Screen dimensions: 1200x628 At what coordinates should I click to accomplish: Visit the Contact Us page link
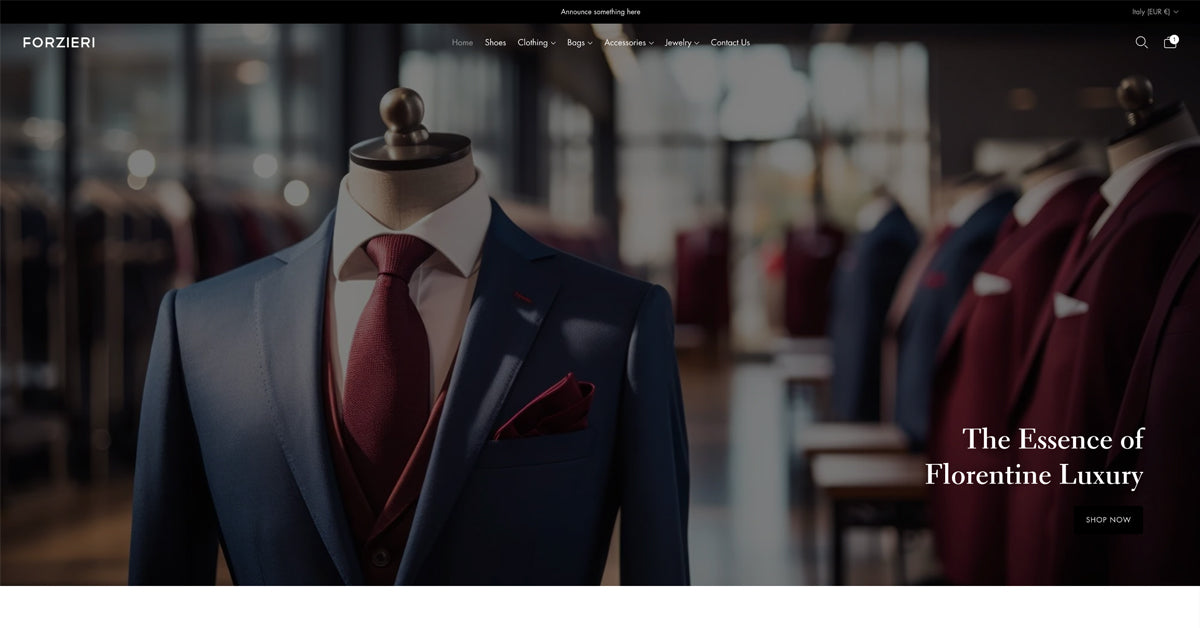(x=730, y=42)
